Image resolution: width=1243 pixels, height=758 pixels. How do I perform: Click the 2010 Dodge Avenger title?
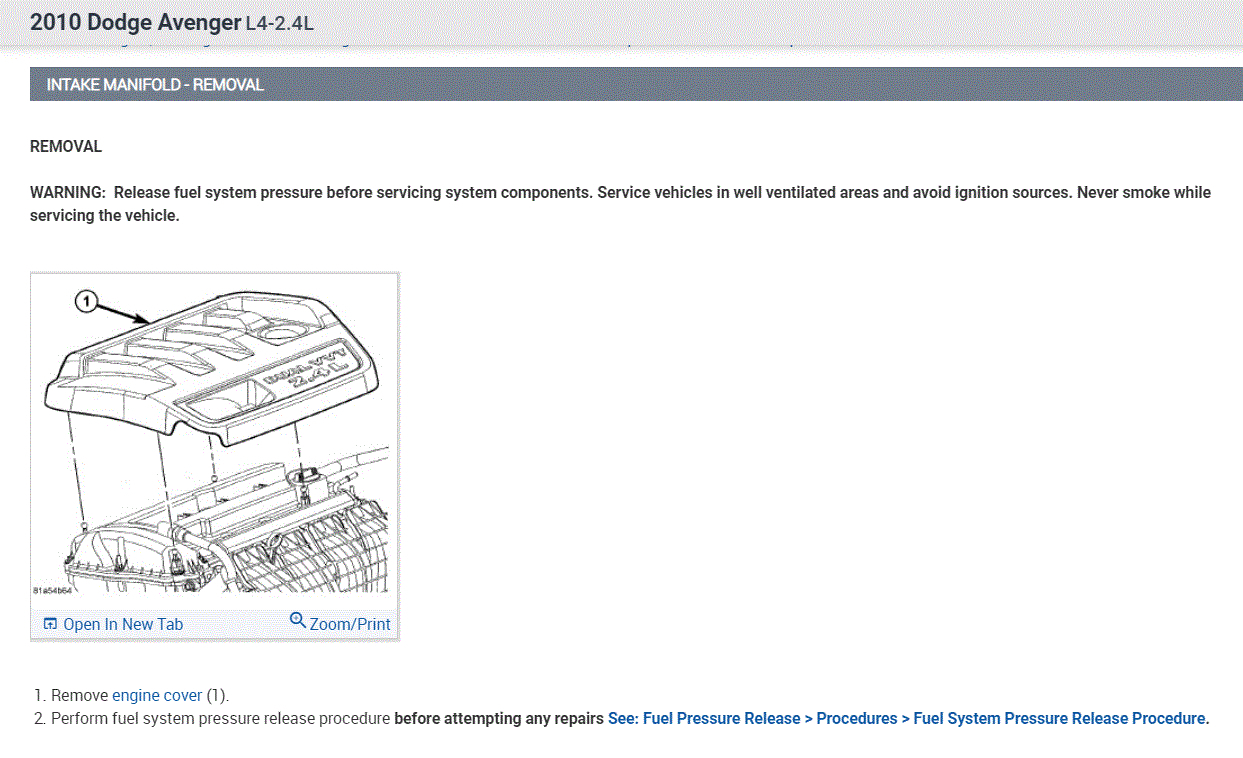(x=136, y=22)
